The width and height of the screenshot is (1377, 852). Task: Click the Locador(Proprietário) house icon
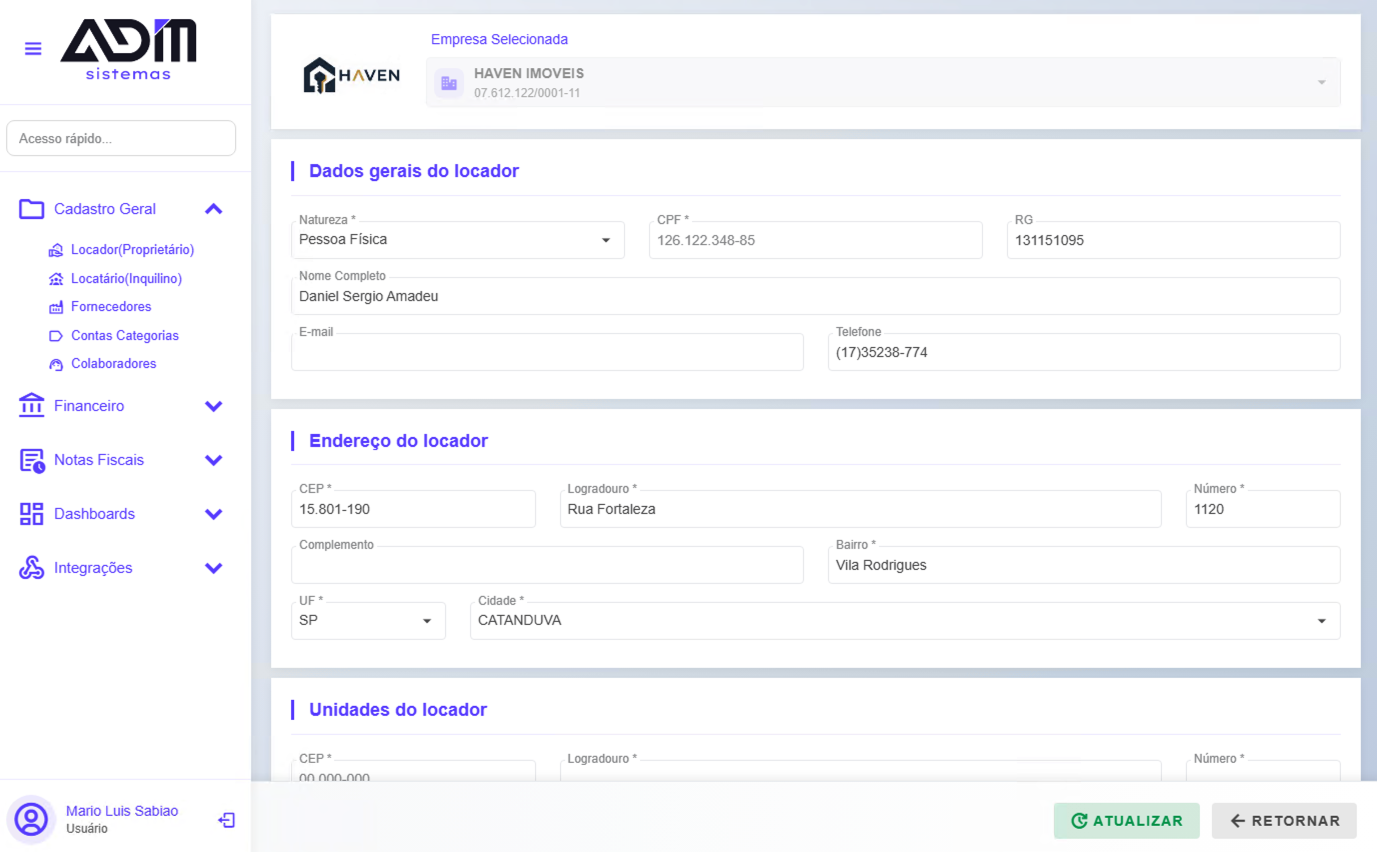(56, 250)
